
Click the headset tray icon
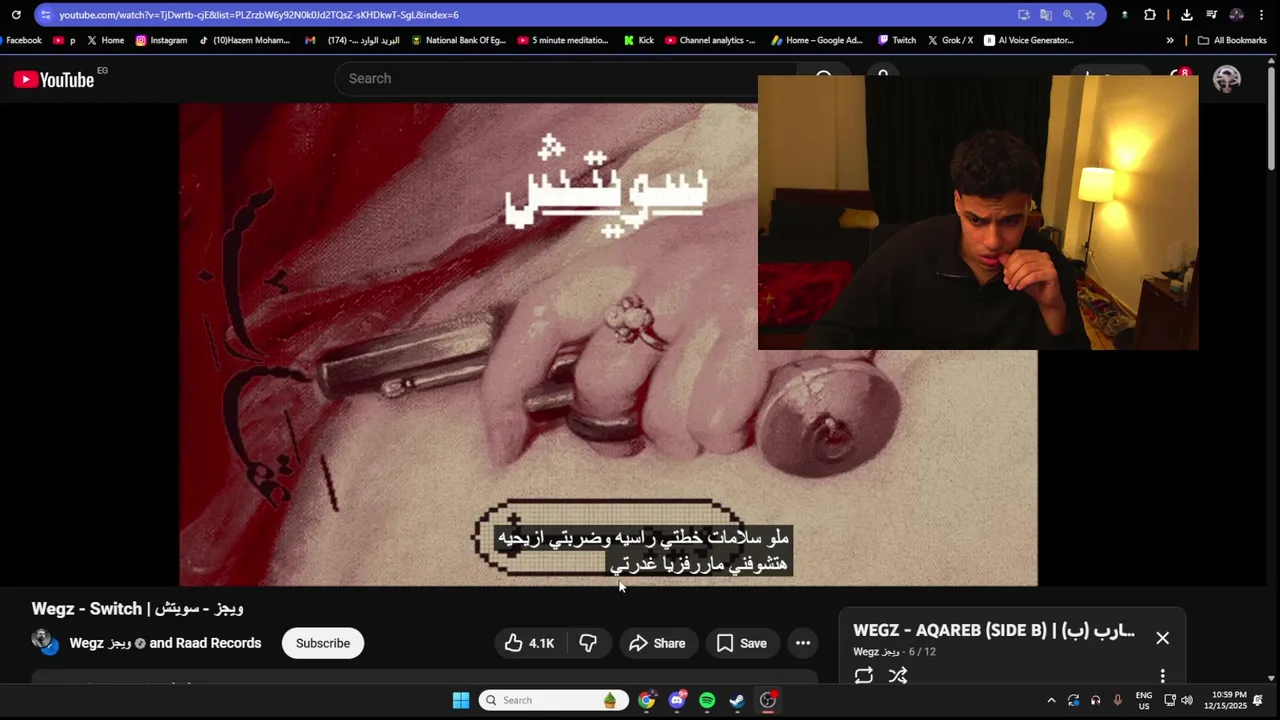pos(1096,700)
